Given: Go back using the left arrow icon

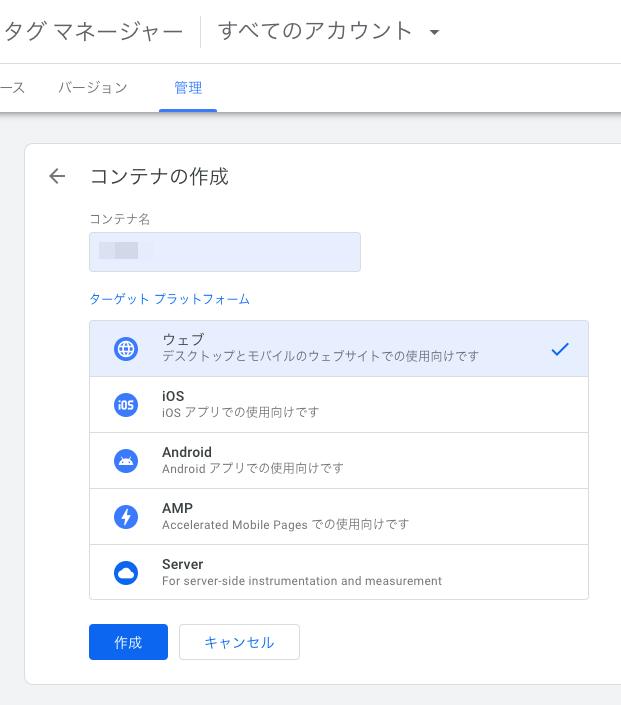Looking at the screenshot, I should (57, 176).
